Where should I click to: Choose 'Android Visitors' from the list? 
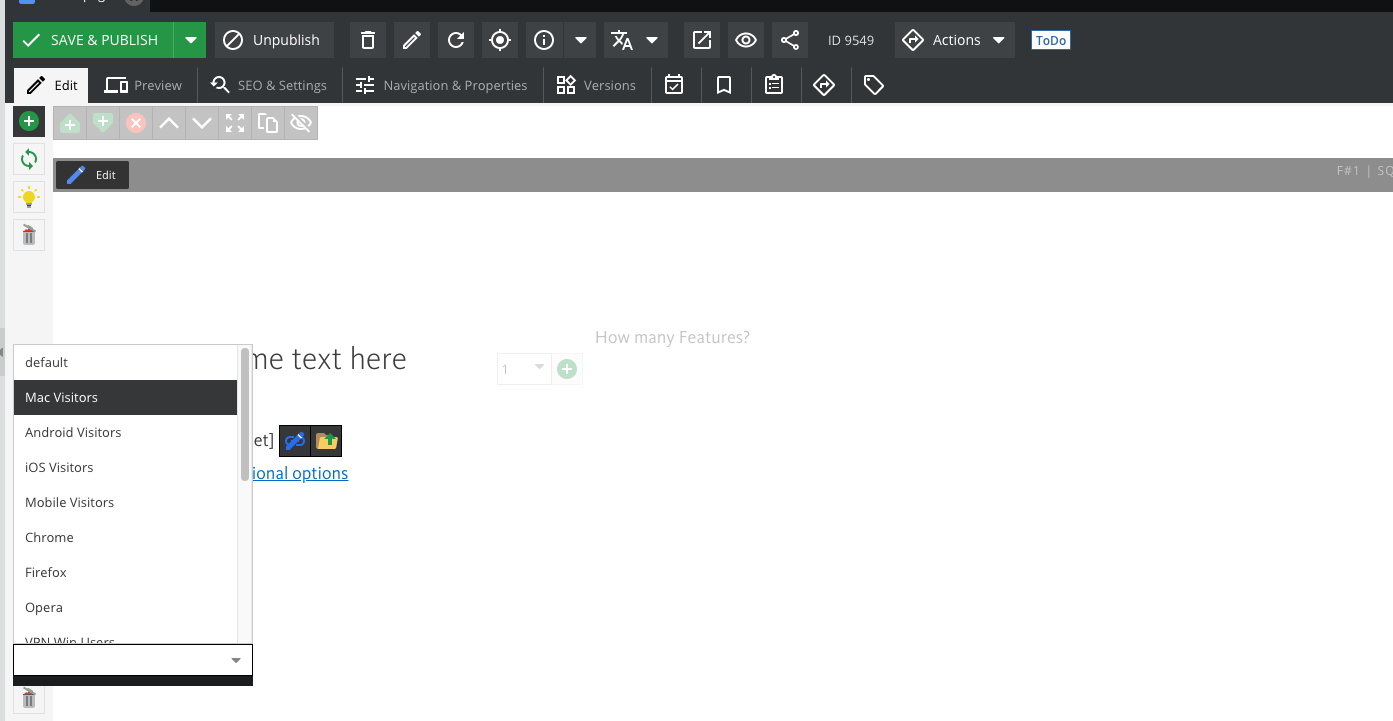pos(125,432)
